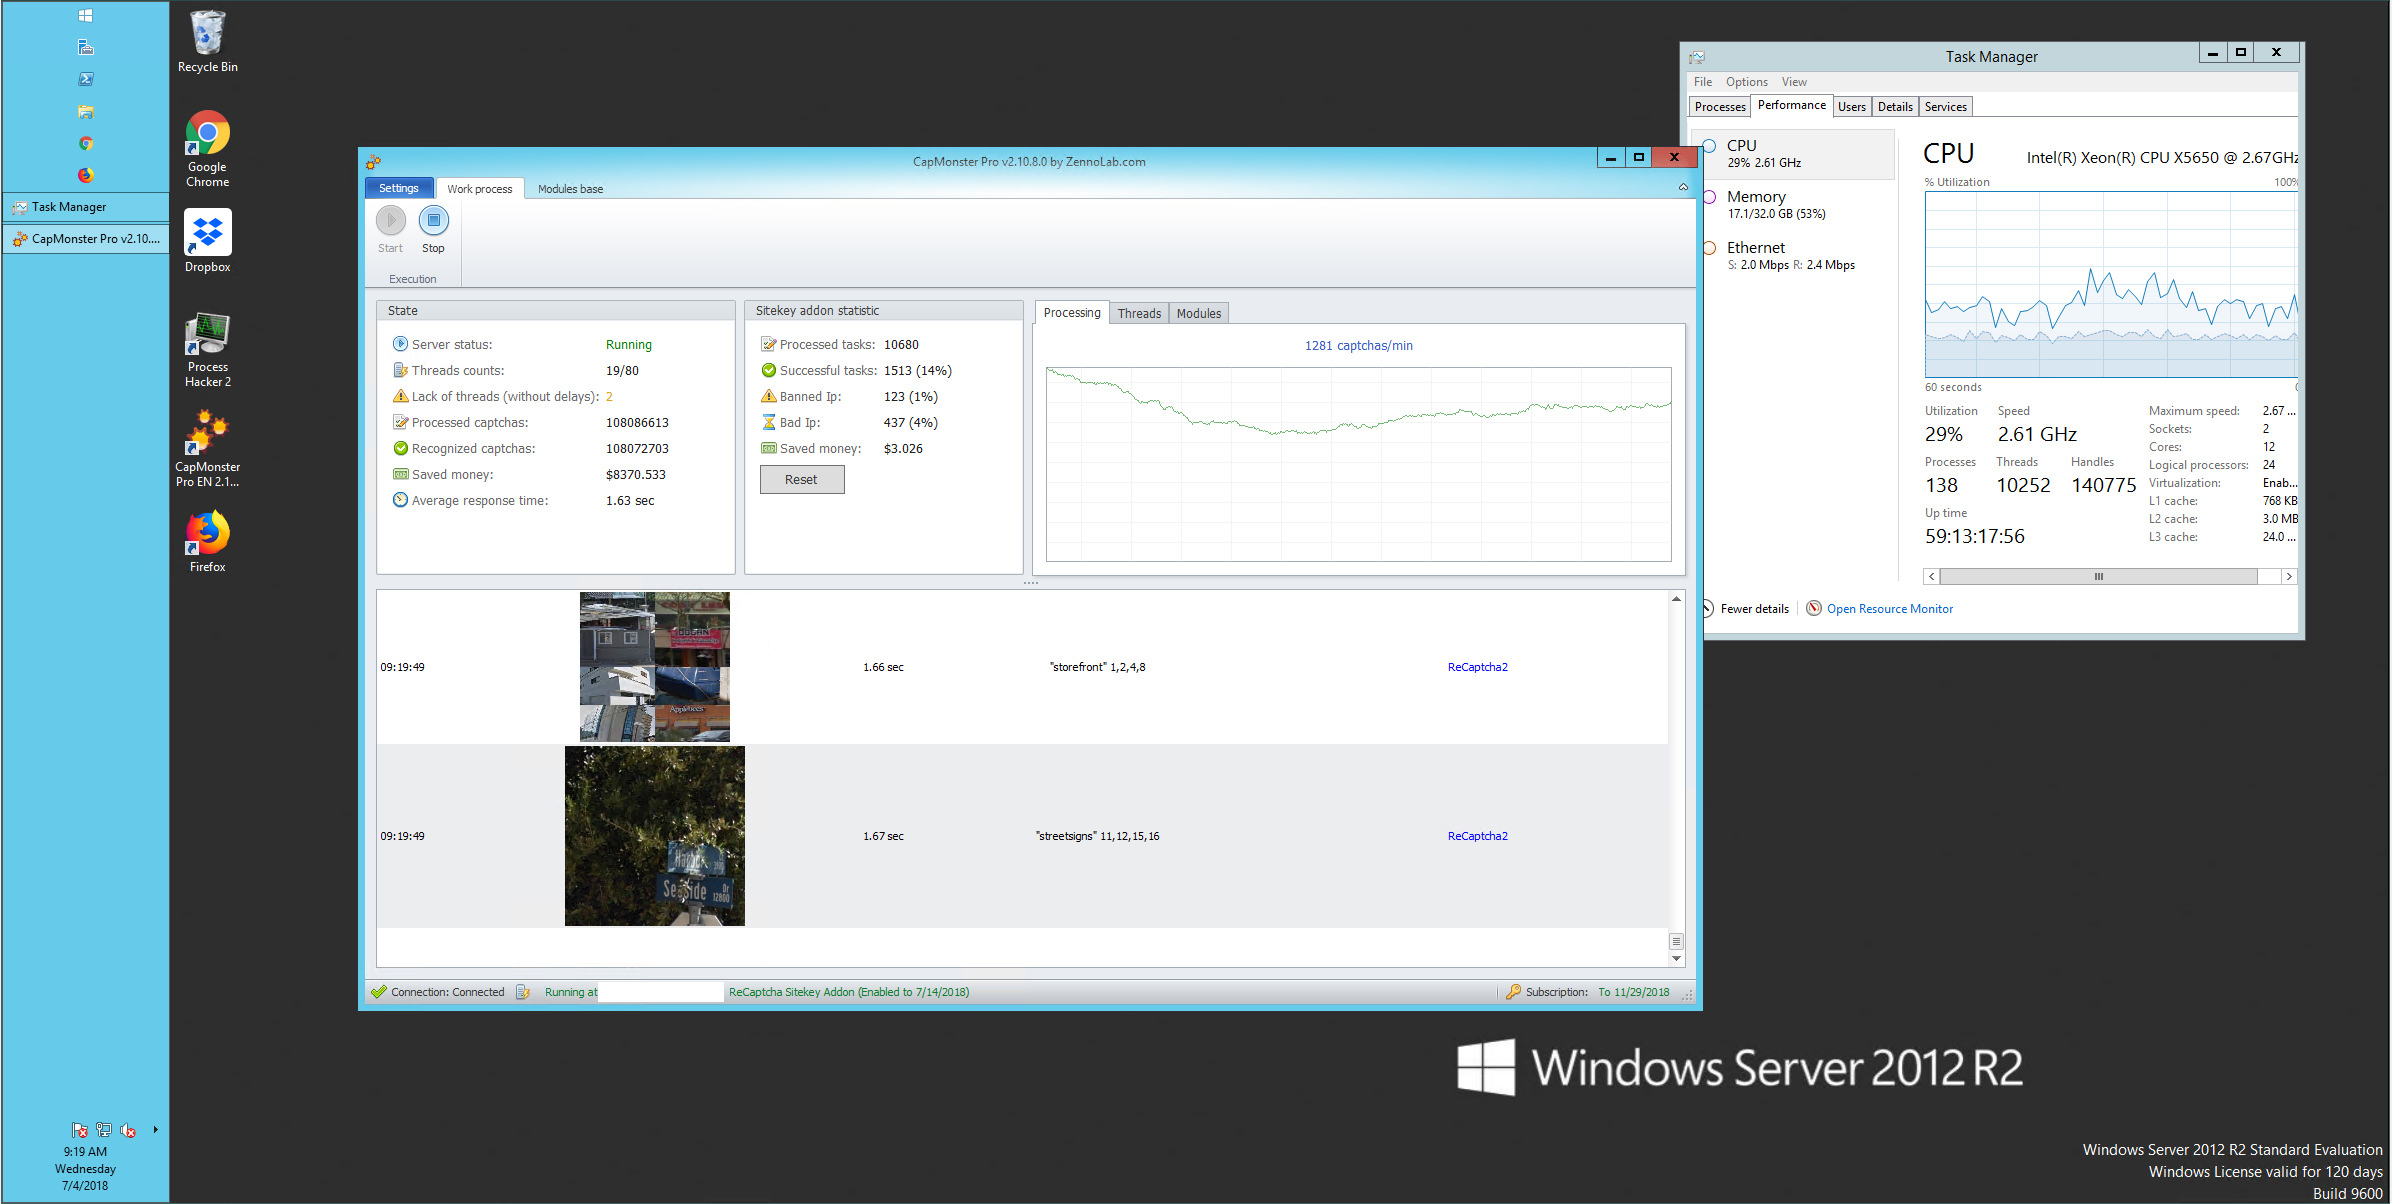2392x1204 pixels.
Task: Select the Dropbox desktop icon
Action: pos(208,241)
